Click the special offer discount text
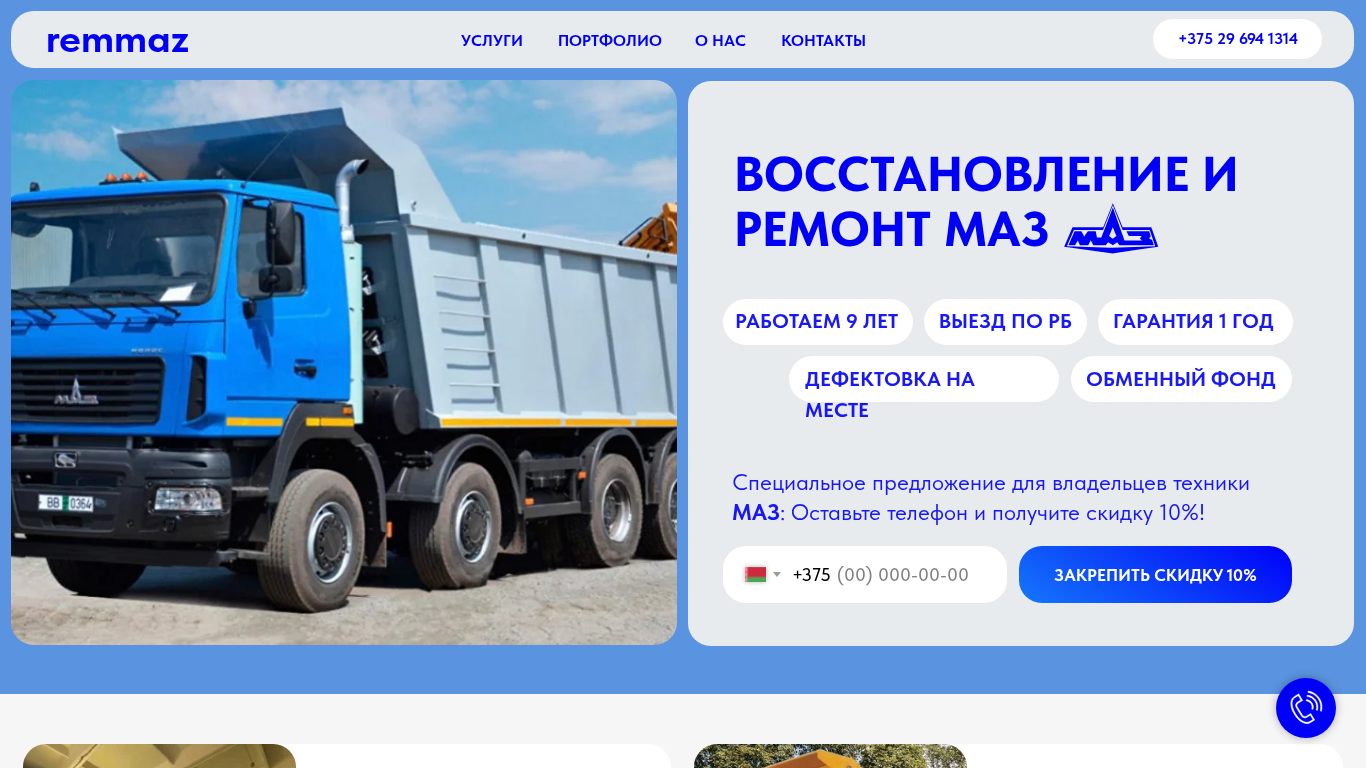 click(x=991, y=498)
